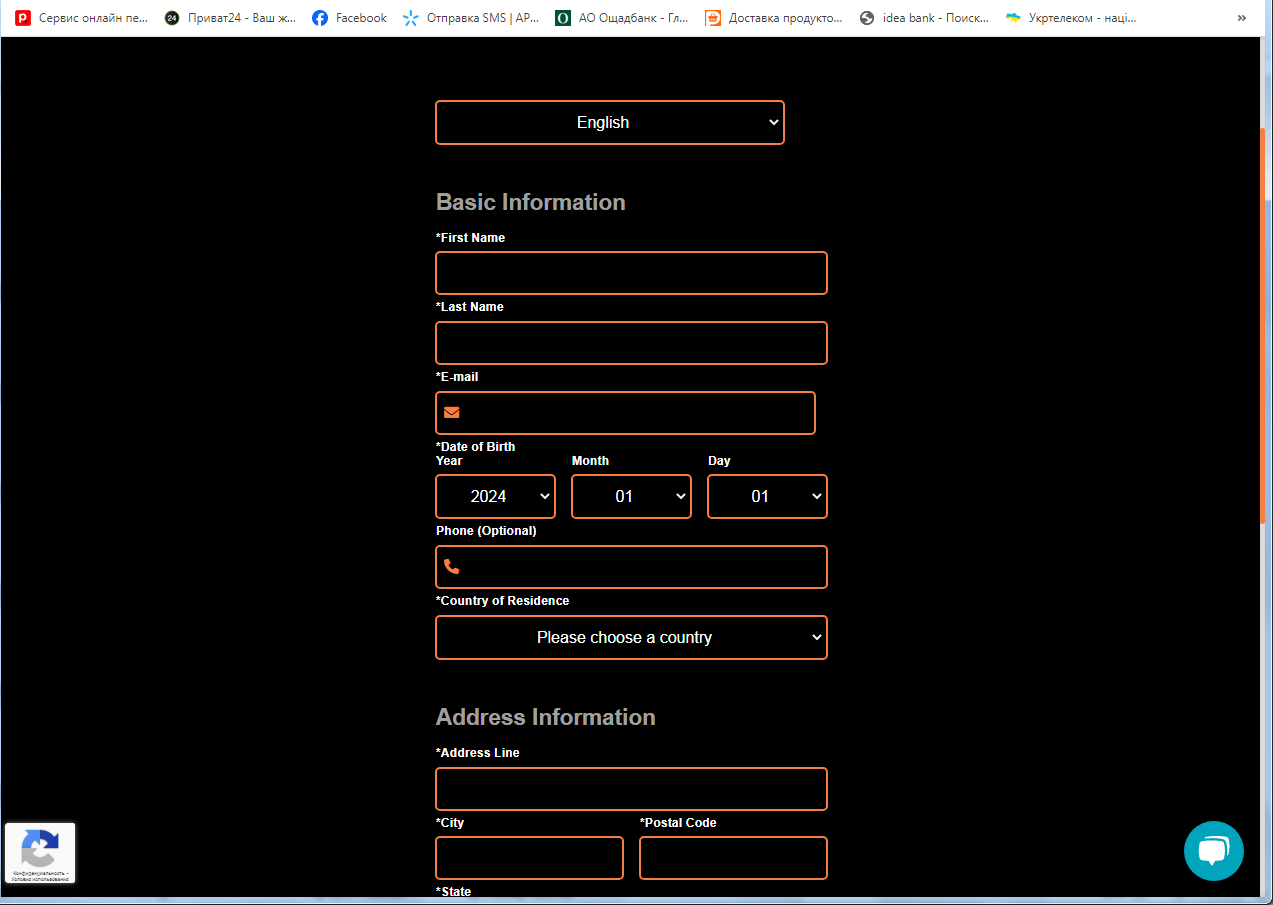
Task: Click the City input field
Action: 529,858
